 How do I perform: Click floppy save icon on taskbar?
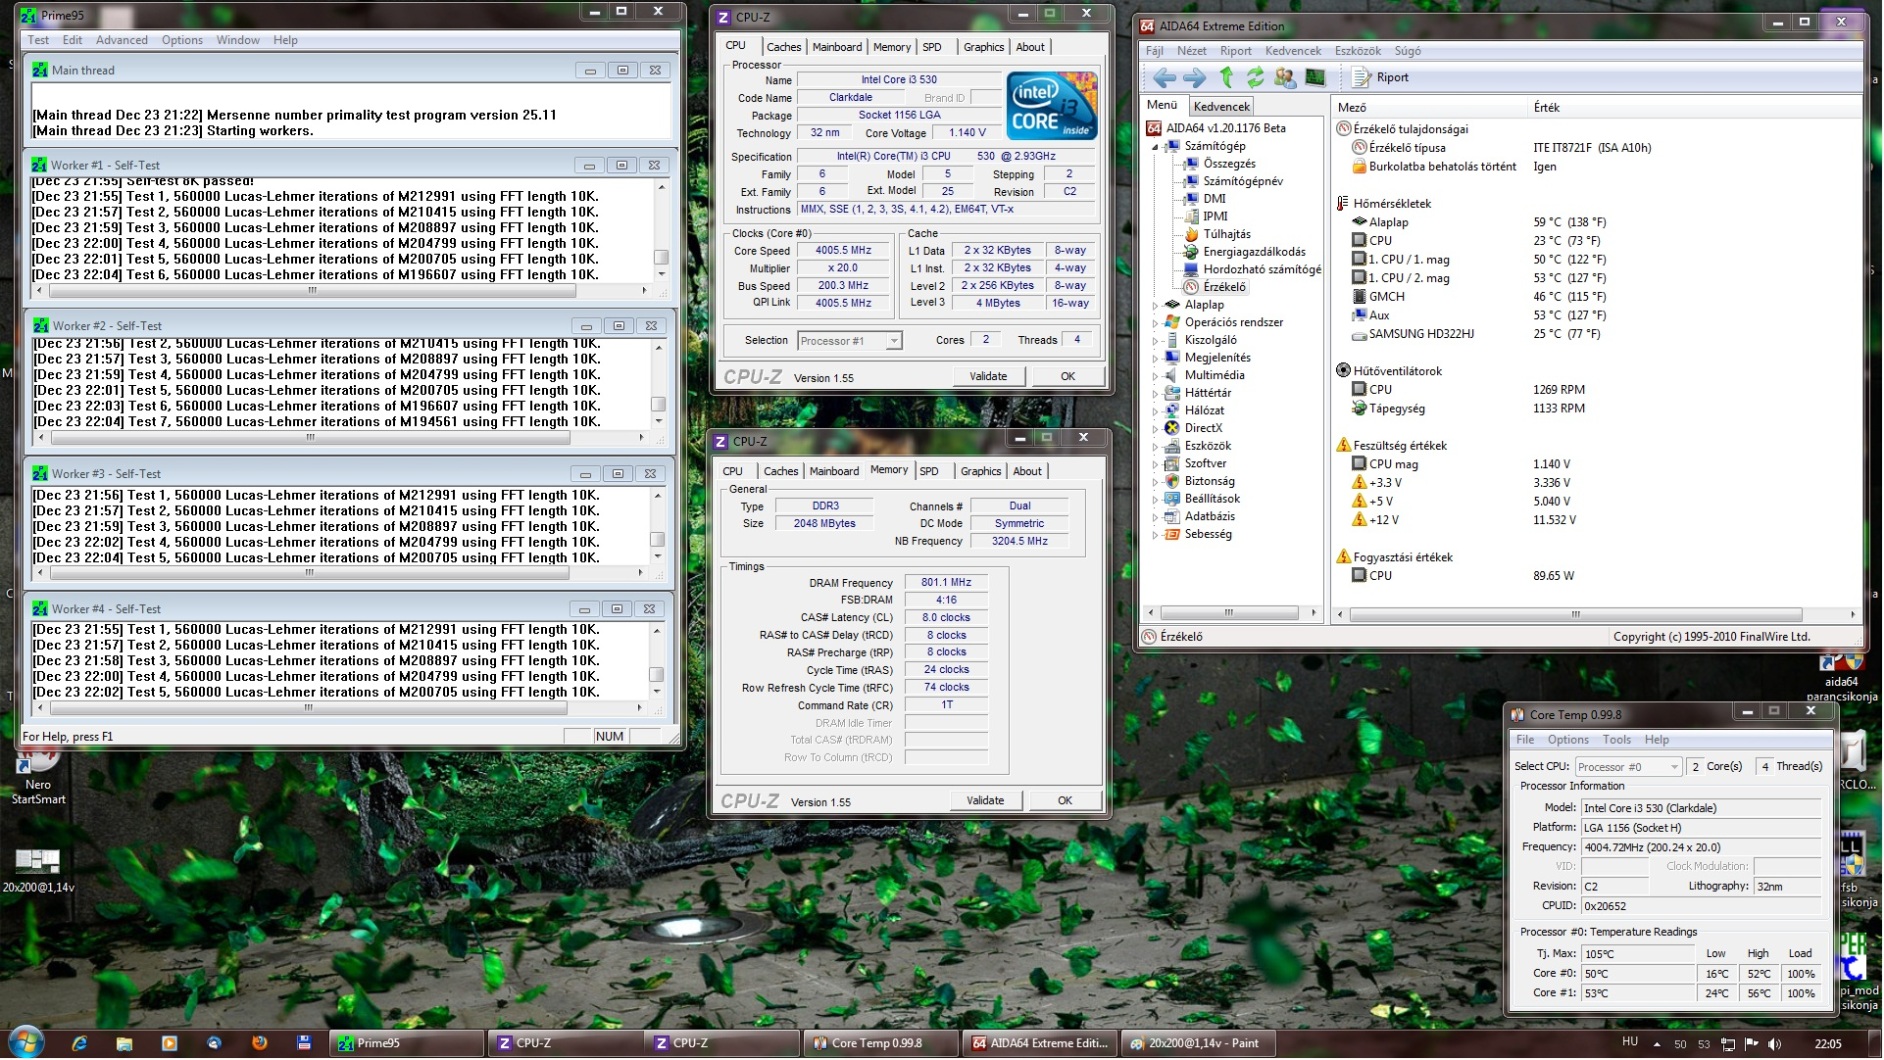(304, 1043)
